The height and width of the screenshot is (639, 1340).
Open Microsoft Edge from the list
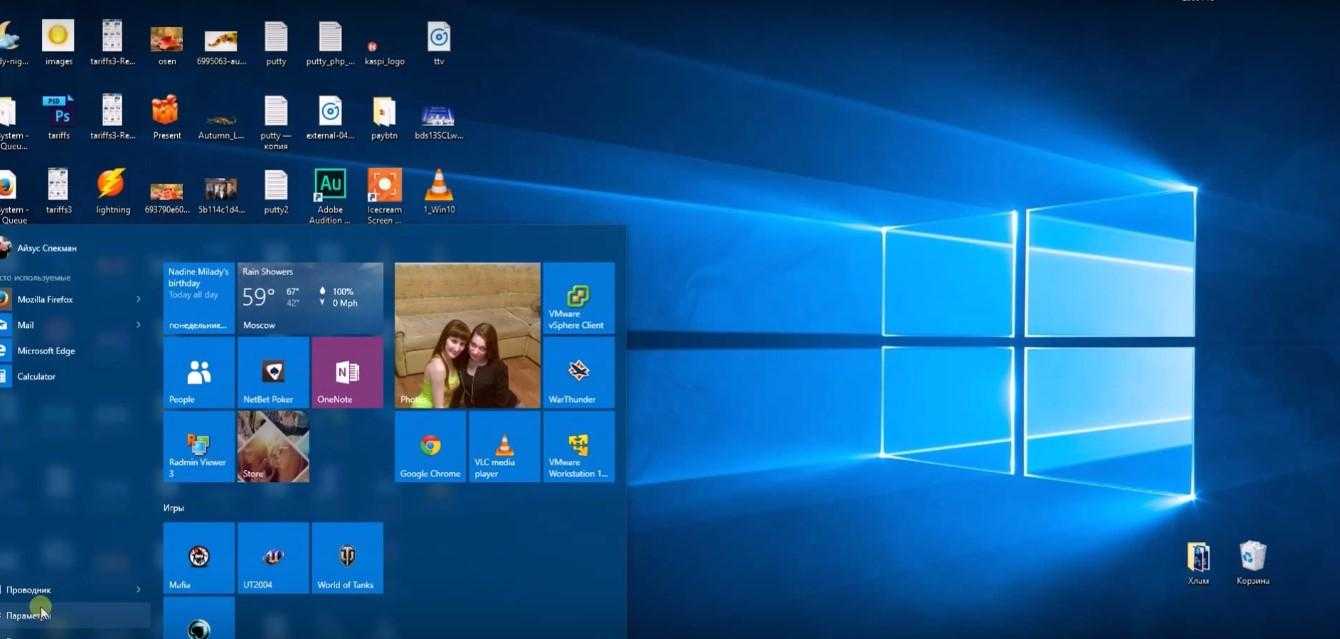click(46, 351)
